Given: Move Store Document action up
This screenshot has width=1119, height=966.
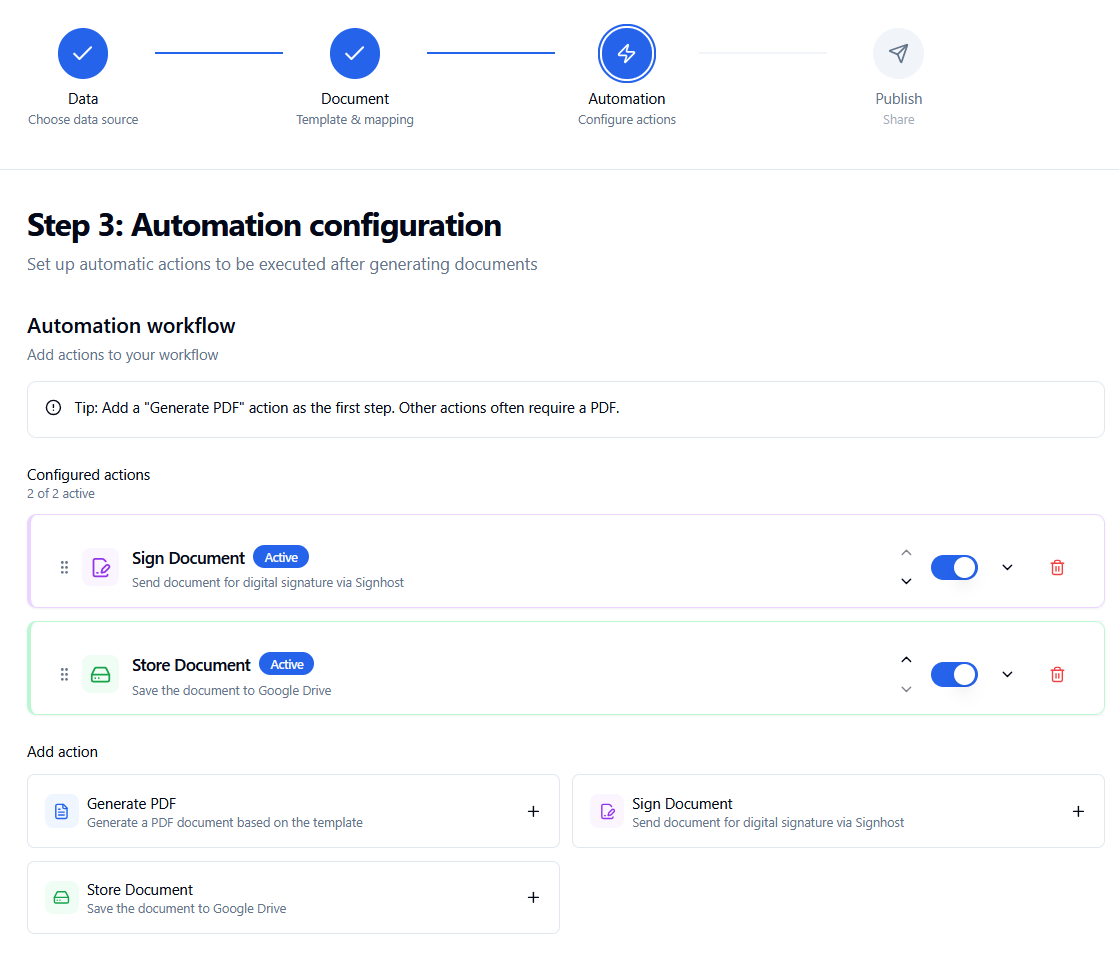Looking at the screenshot, I should click(x=906, y=660).
